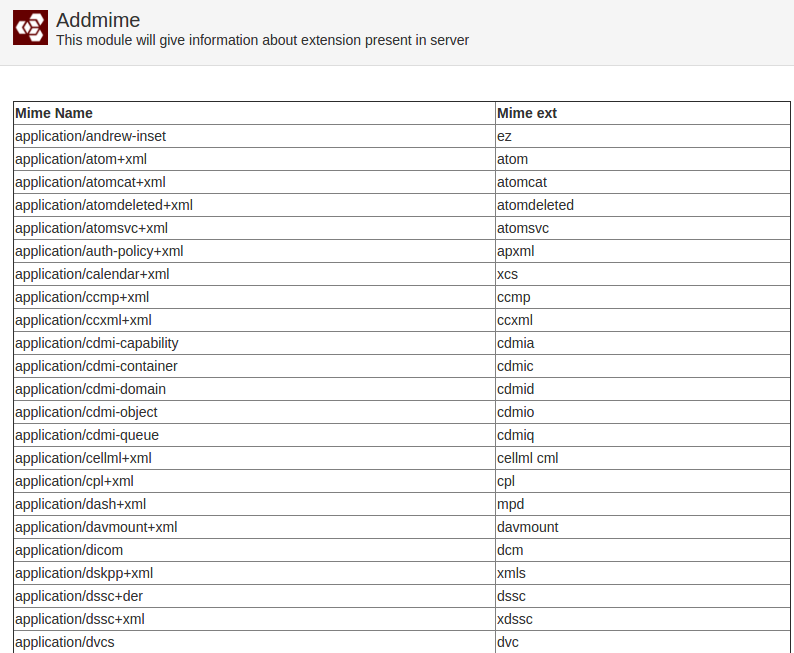Viewport: 794px width, 653px height.
Task: Select the application/atom+xml cell
Action: click(x=254, y=159)
